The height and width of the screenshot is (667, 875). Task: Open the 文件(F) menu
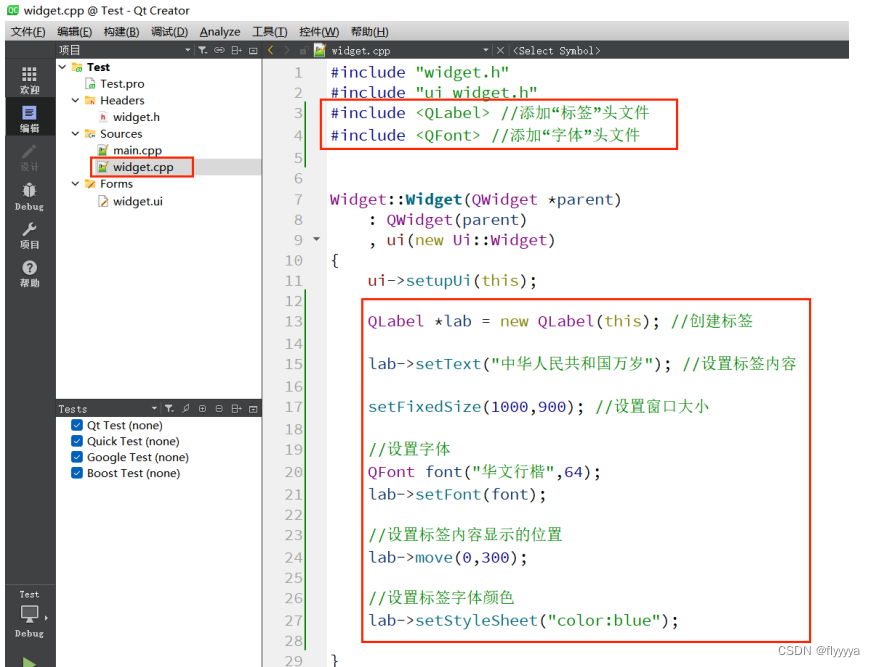(x=28, y=32)
